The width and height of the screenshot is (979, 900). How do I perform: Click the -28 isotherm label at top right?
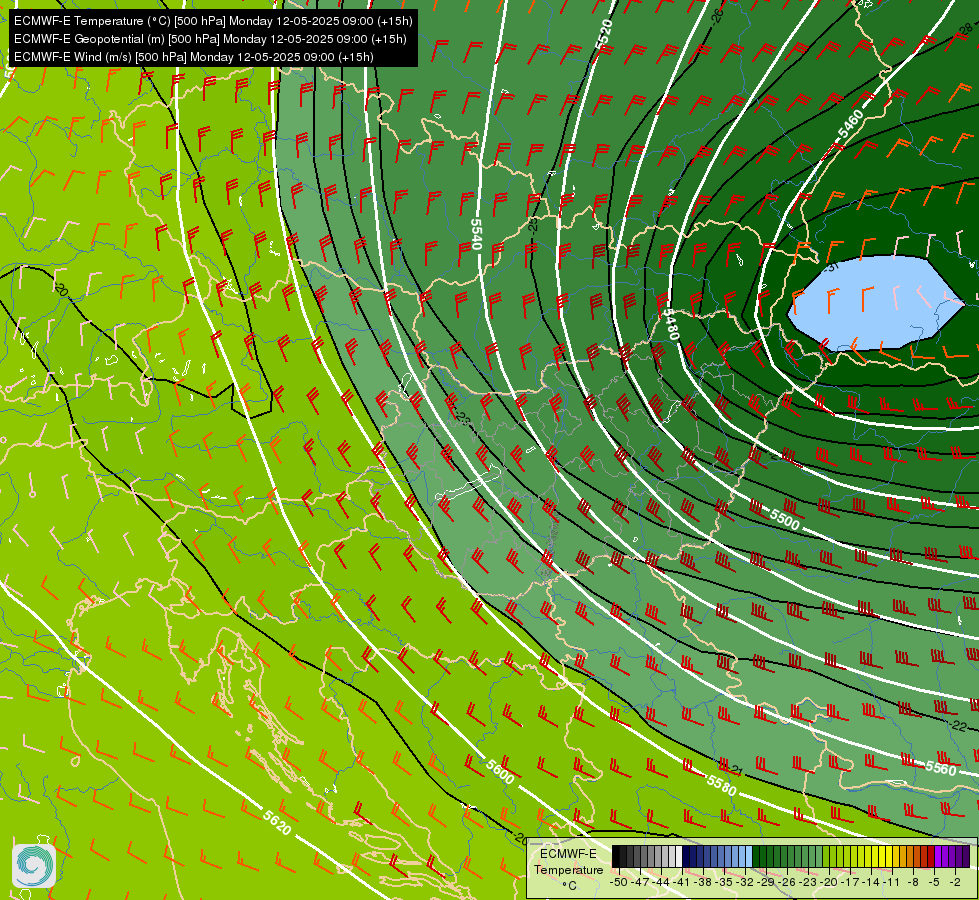(x=965, y=28)
